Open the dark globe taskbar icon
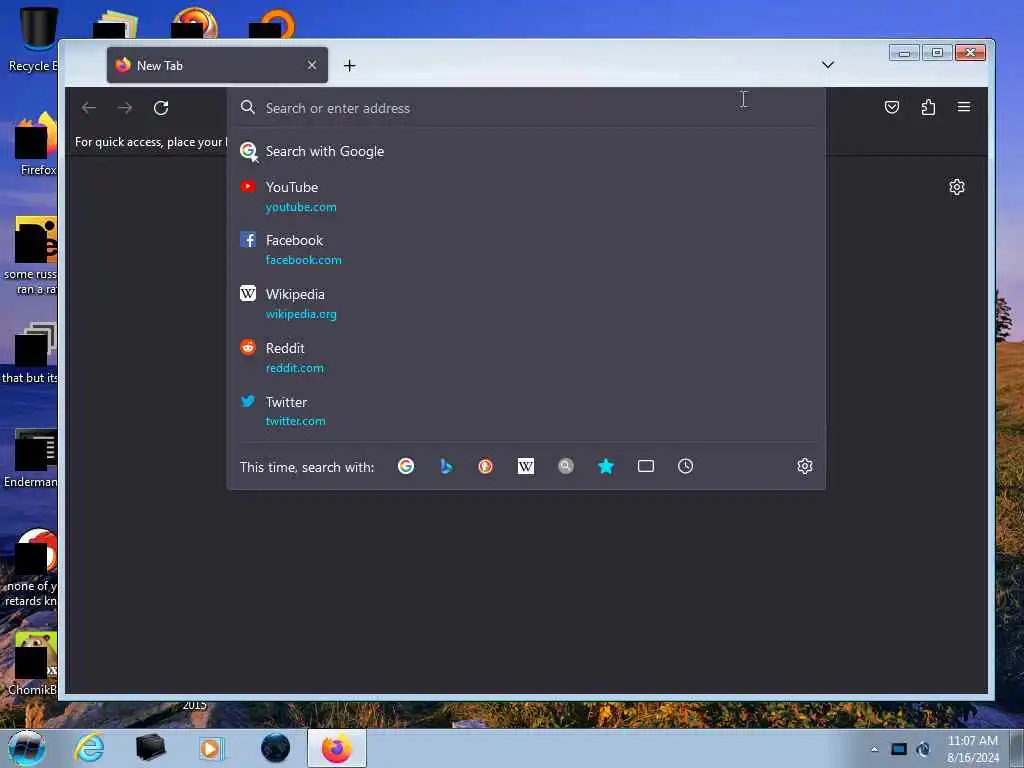Image resolution: width=1024 pixels, height=768 pixels. pyautogui.click(x=275, y=748)
